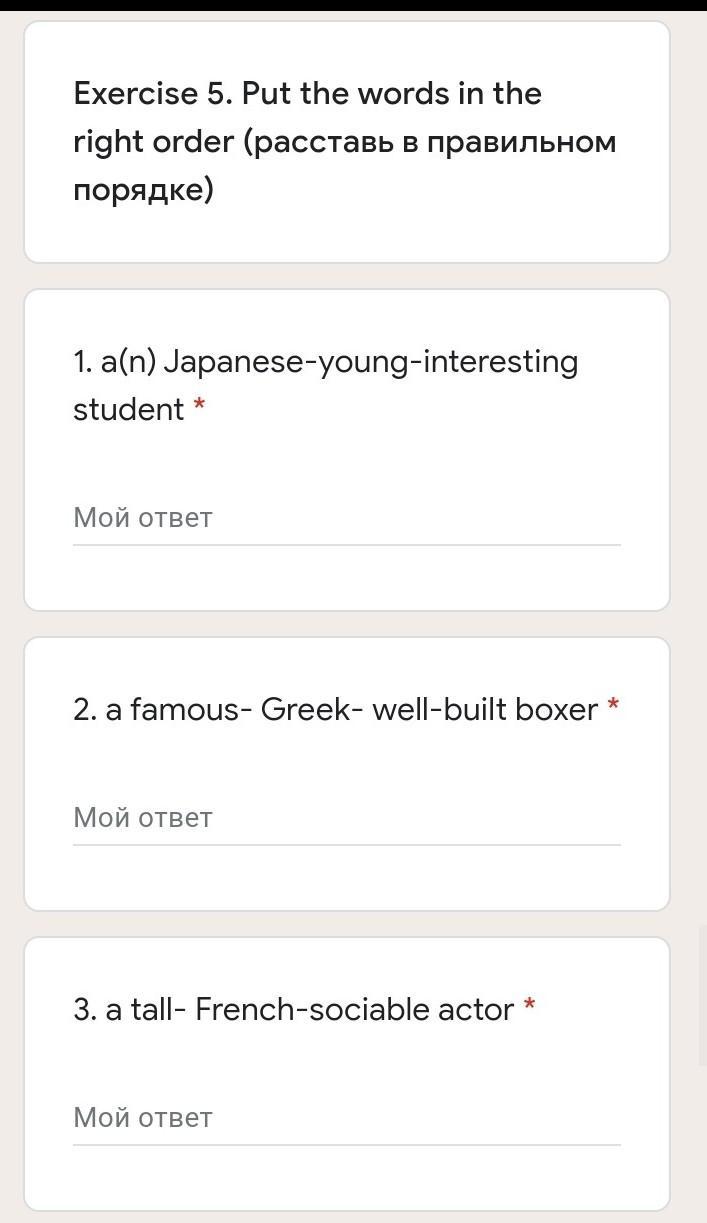The width and height of the screenshot is (707, 1223).
Task: Click the answer field under the boxer question
Action: pyautogui.click(x=346, y=818)
